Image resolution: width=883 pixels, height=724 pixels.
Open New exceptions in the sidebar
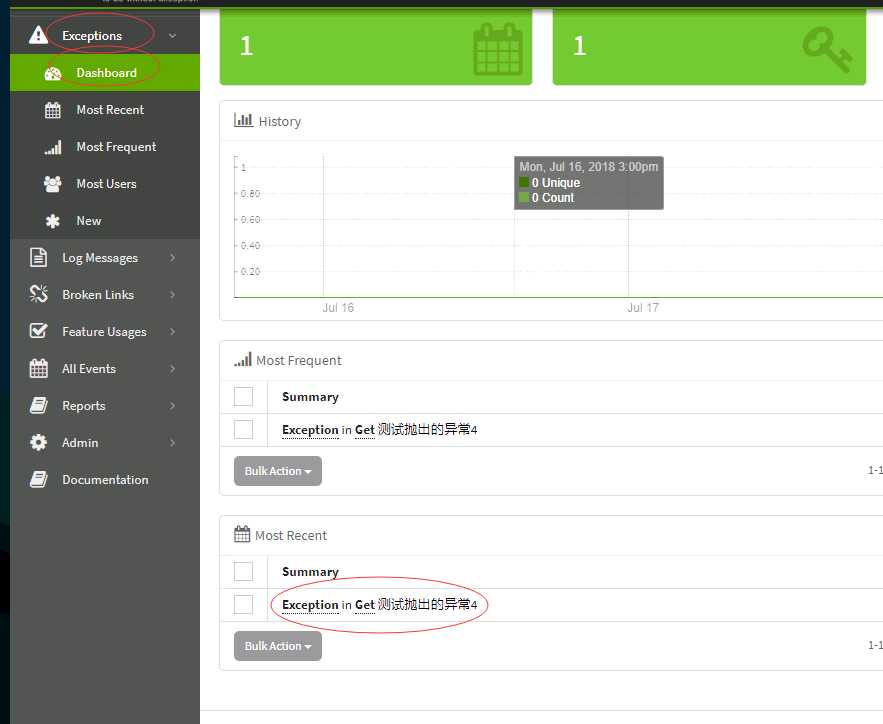(105, 221)
